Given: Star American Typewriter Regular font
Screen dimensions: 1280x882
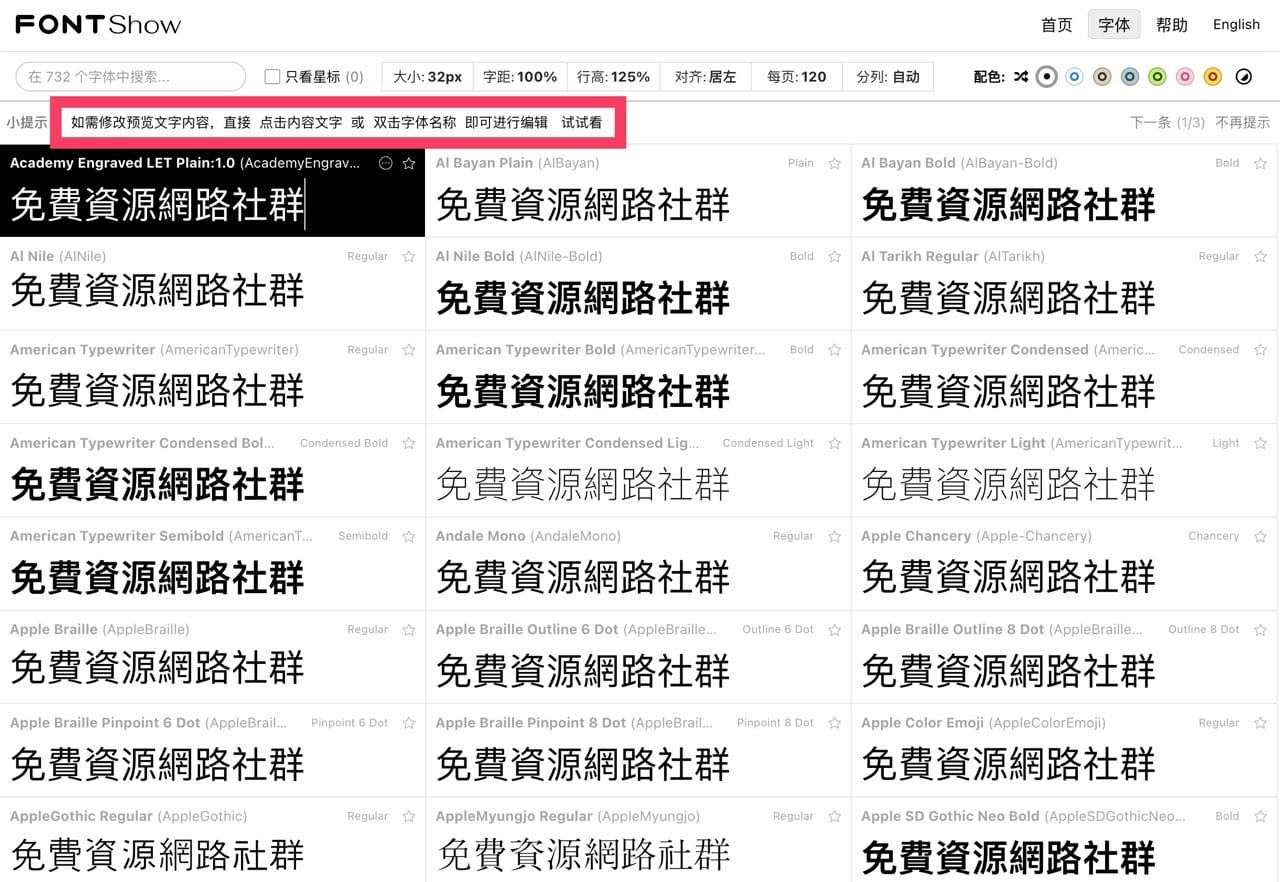Looking at the screenshot, I should tap(409, 350).
